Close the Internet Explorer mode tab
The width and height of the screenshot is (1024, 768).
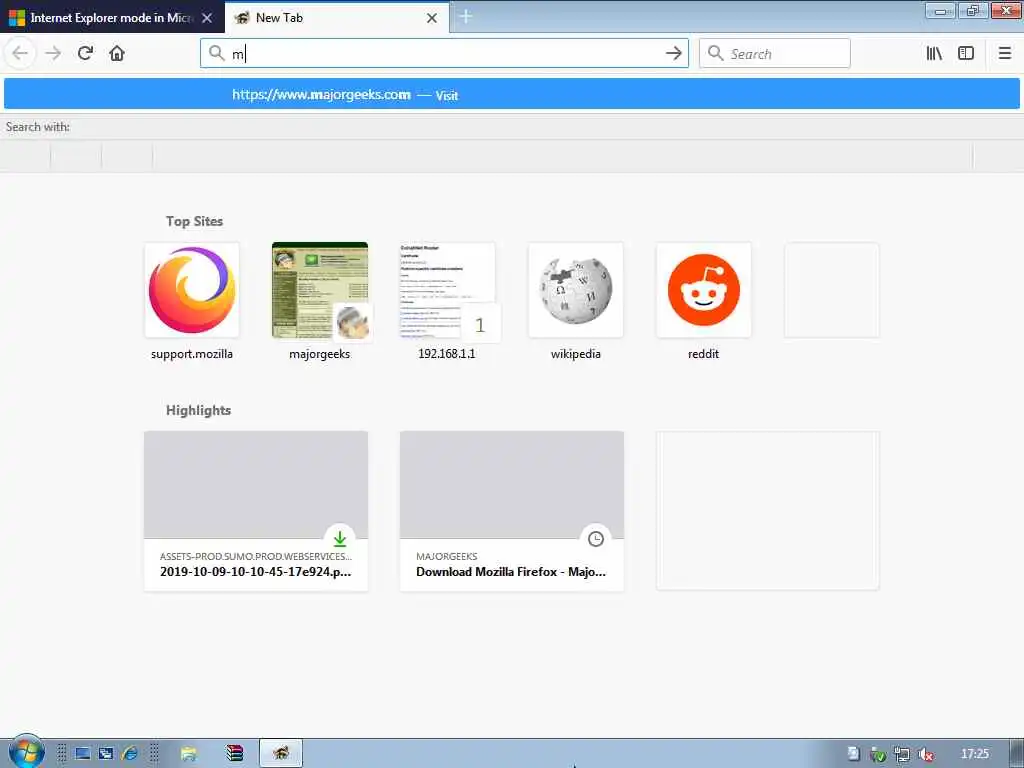click(207, 18)
